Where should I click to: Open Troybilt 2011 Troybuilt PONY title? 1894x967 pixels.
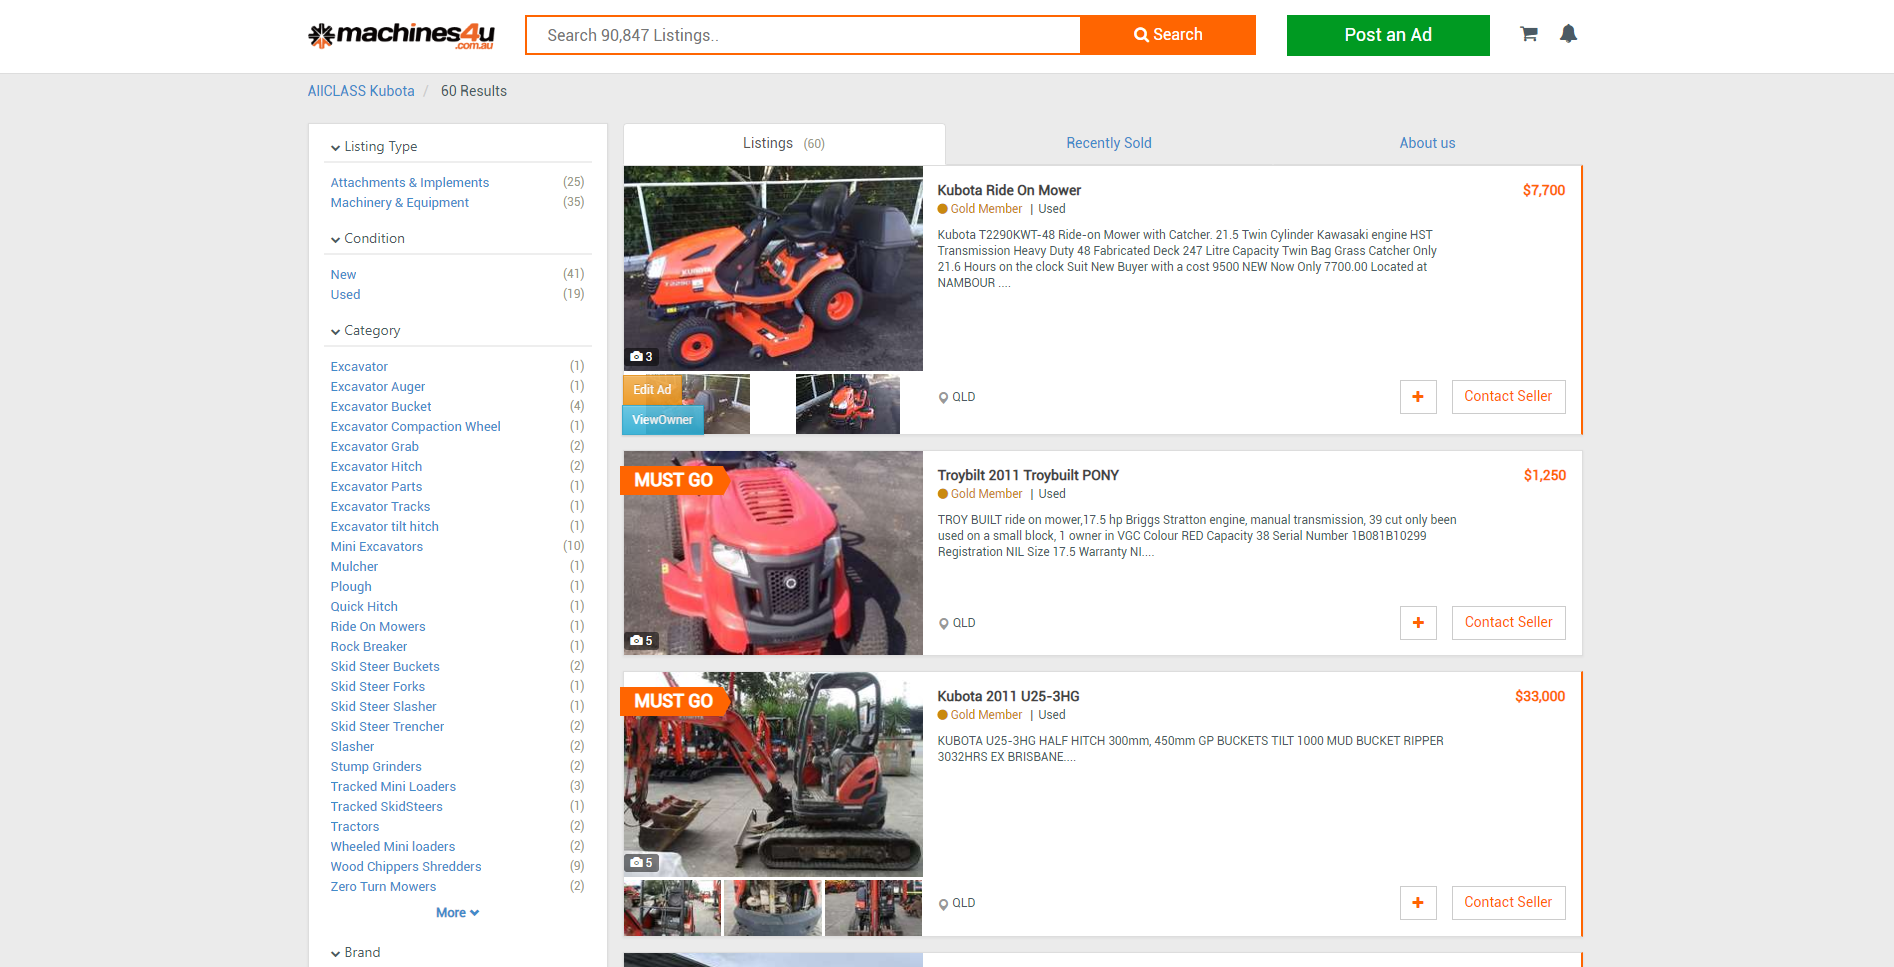coord(1028,475)
